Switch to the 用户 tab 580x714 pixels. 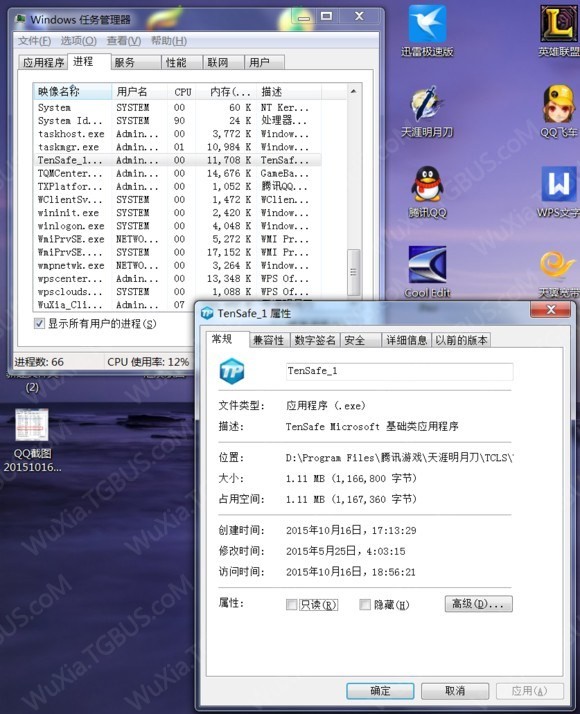[x=264, y=62]
